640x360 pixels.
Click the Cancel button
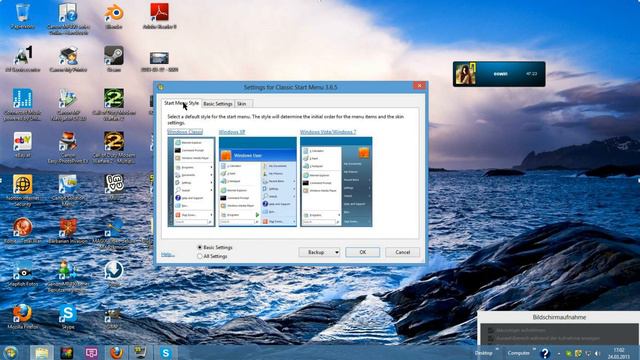click(402, 252)
